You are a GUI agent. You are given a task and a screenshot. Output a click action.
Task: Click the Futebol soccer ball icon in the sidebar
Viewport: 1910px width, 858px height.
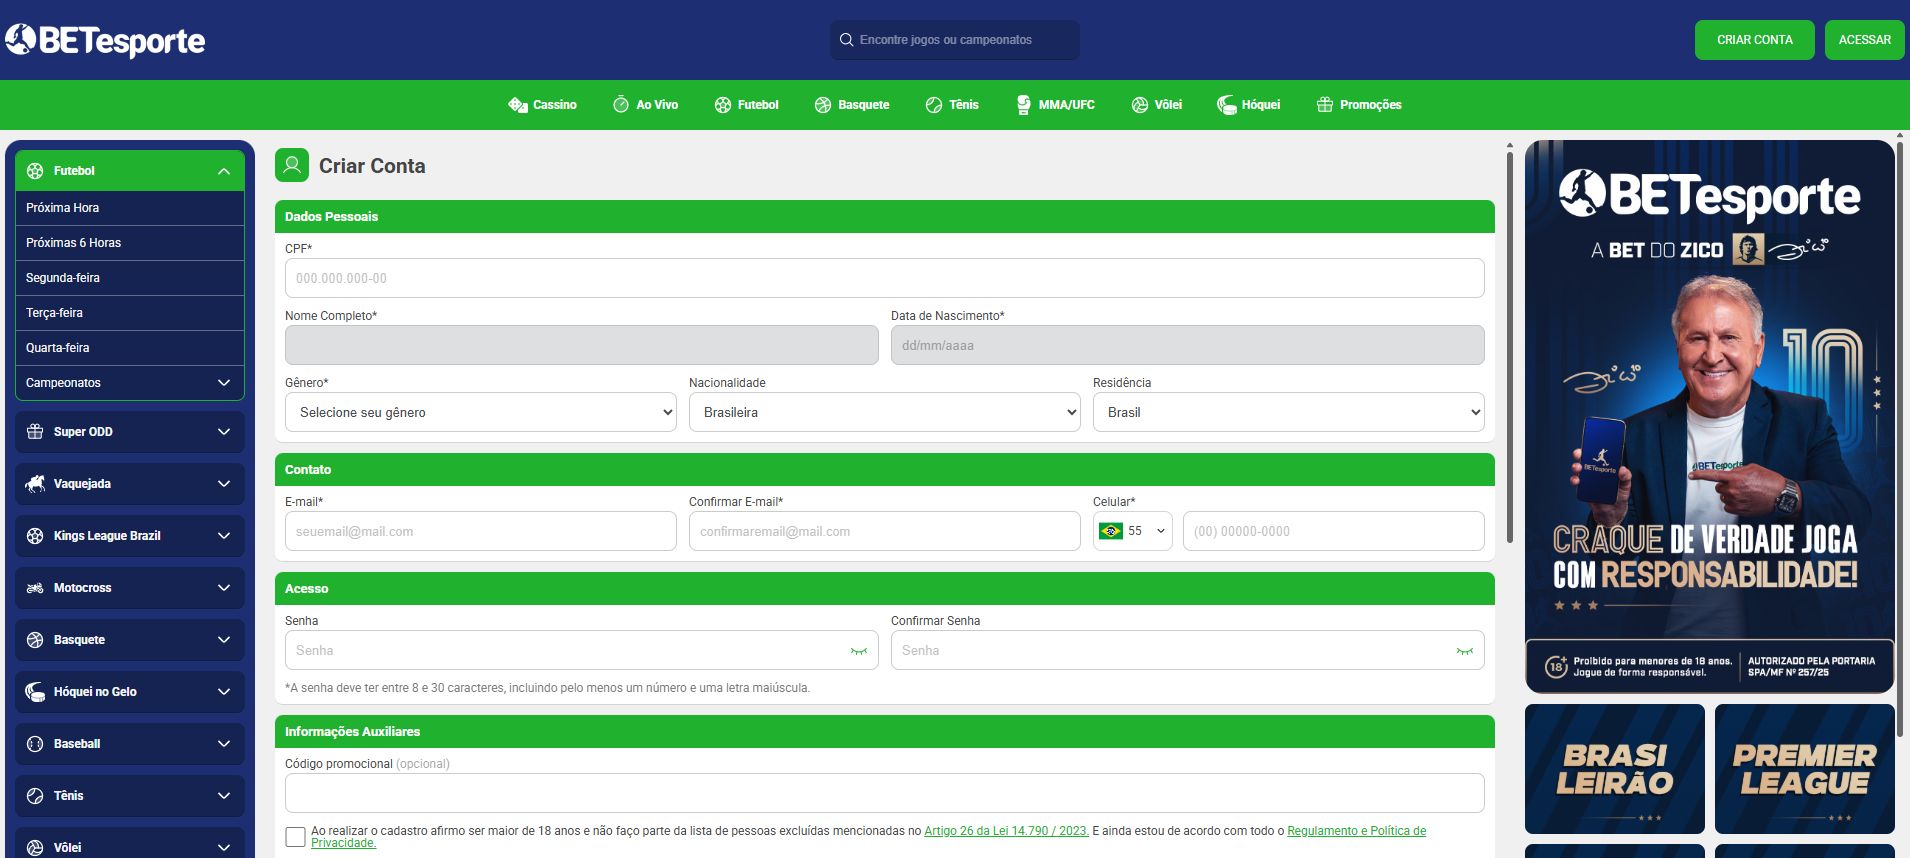pyautogui.click(x=35, y=171)
